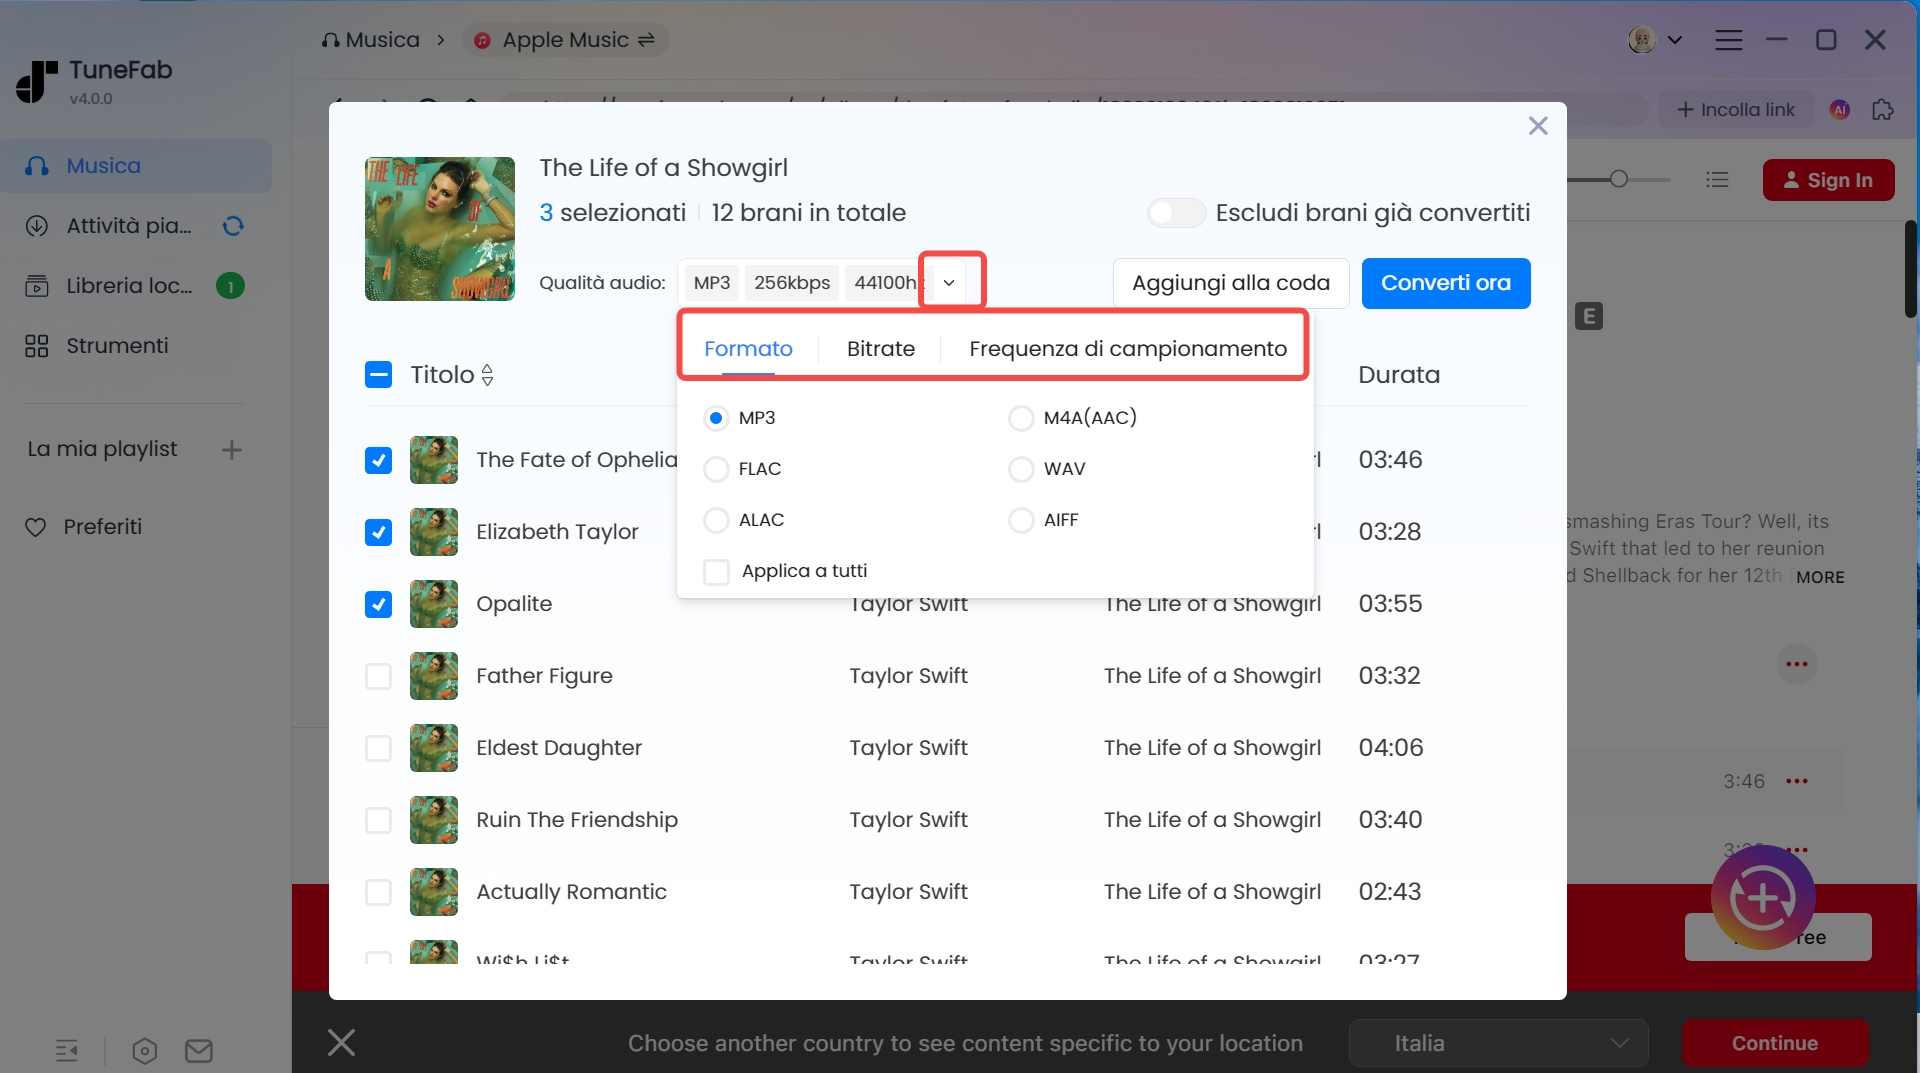Open the Italia country dropdown

tap(1497, 1042)
